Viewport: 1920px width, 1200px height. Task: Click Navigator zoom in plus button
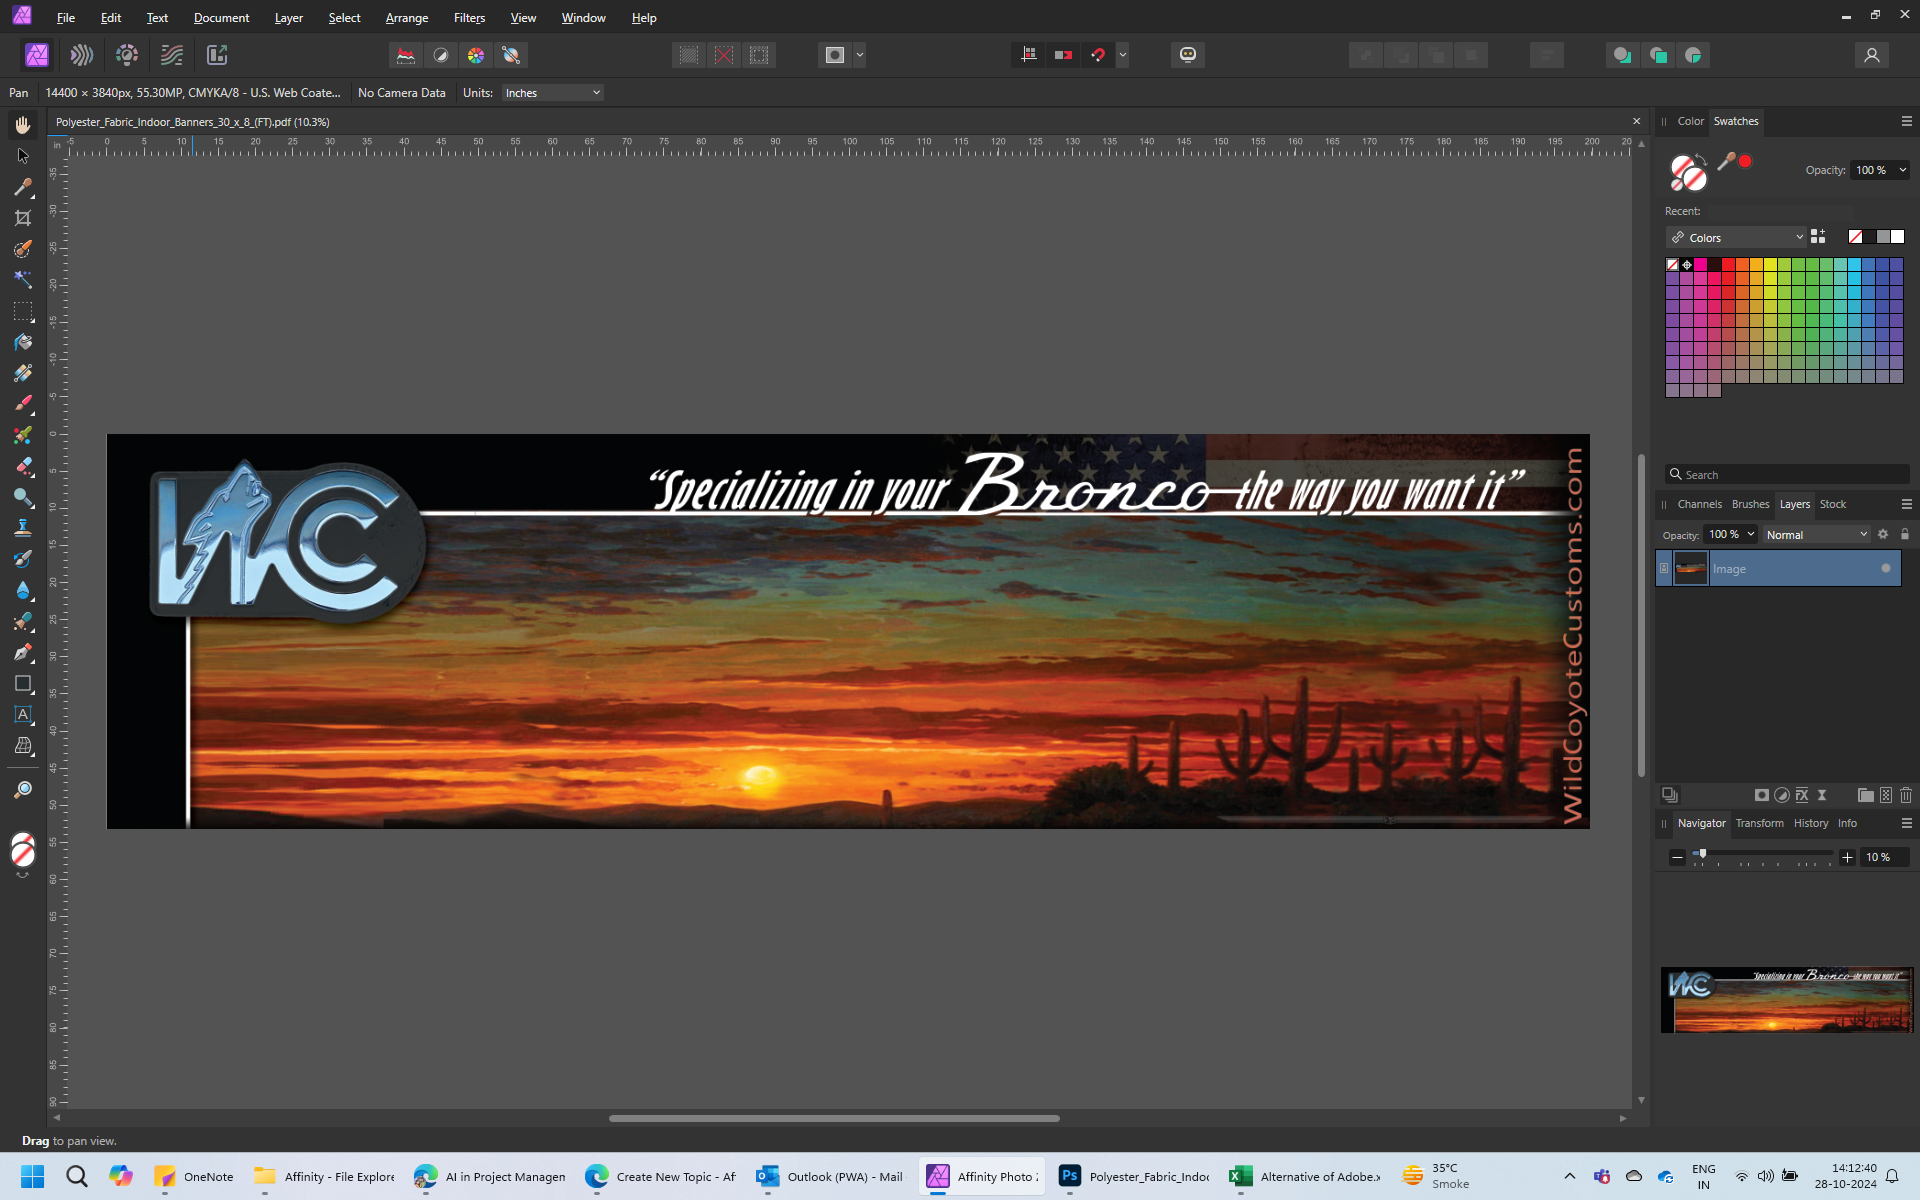tap(1847, 857)
